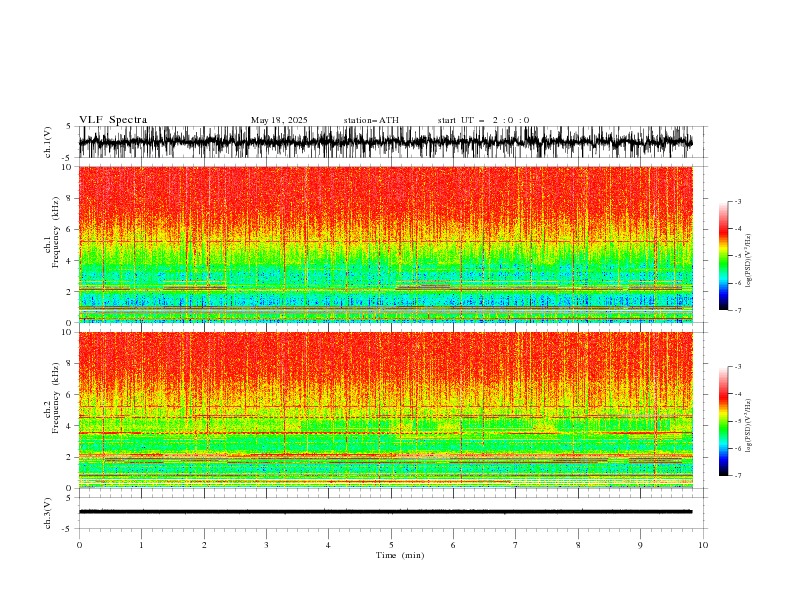Click the '-3' value on ch.1 colorbar
792x612 pixels.
click(737, 201)
